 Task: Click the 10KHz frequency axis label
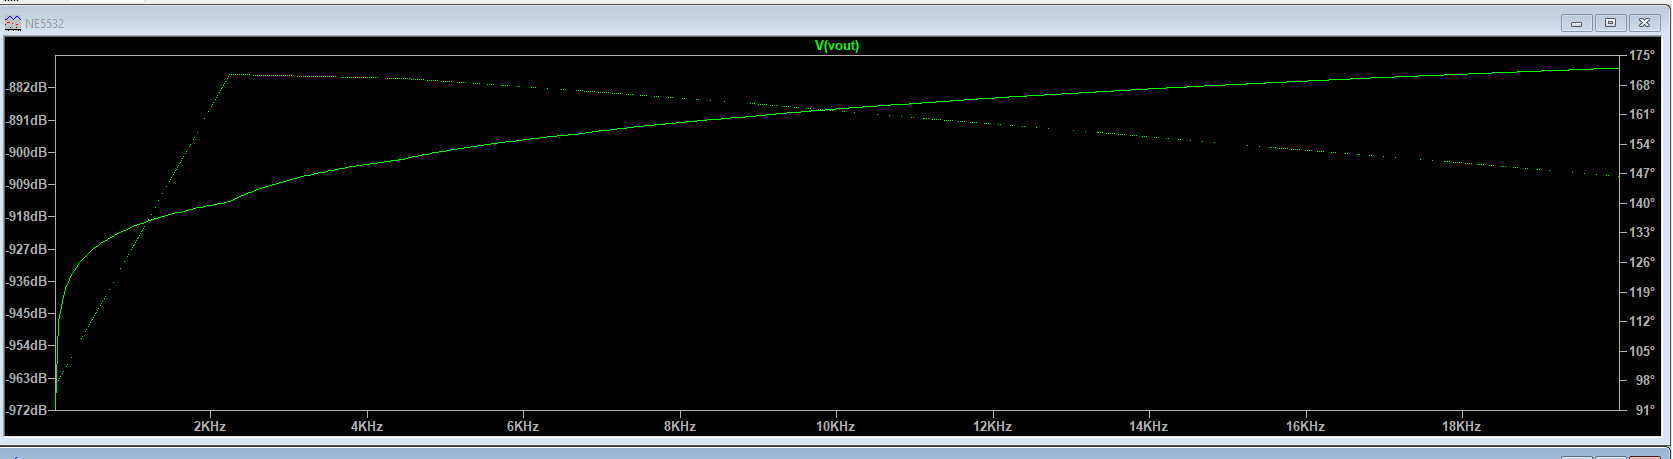(x=835, y=426)
